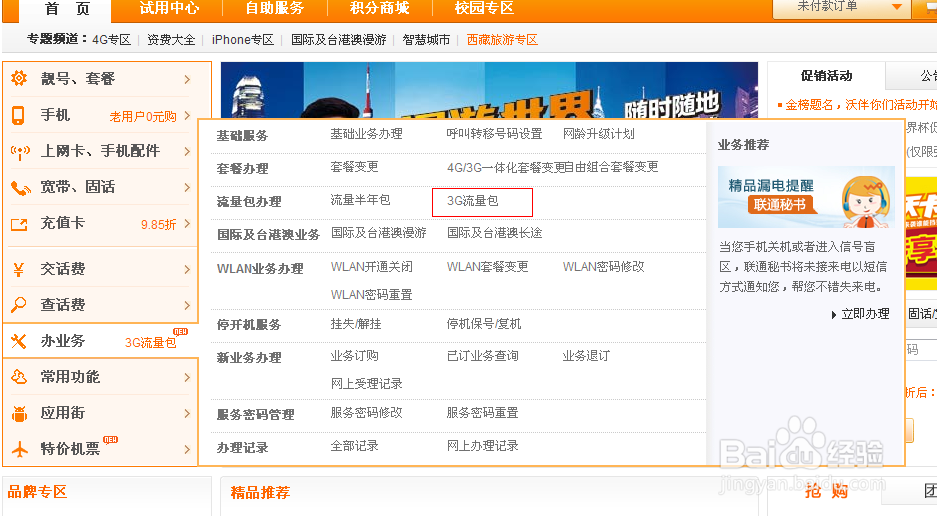The height and width of the screenshot is (516, 937).
Task: Click the 3G流量包 promo next to 办业务
Action: (151, 343)
